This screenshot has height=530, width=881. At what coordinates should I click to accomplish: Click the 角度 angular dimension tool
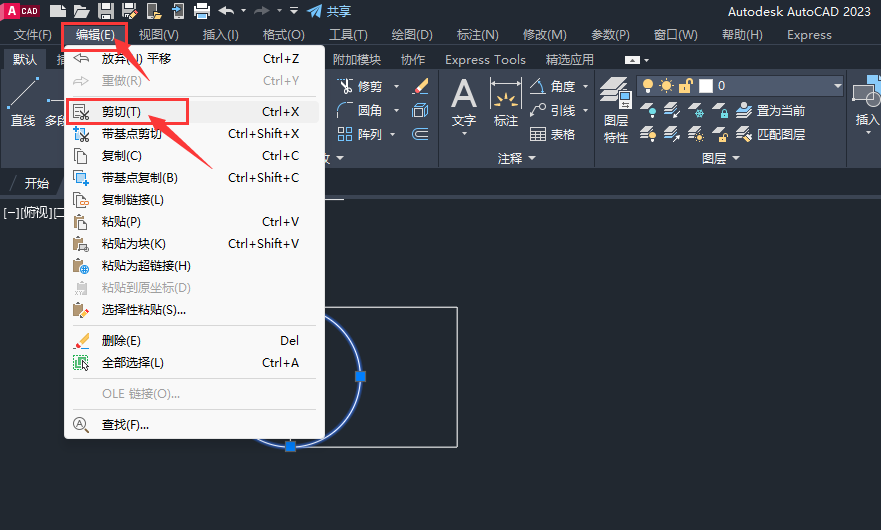click(554, 86)
